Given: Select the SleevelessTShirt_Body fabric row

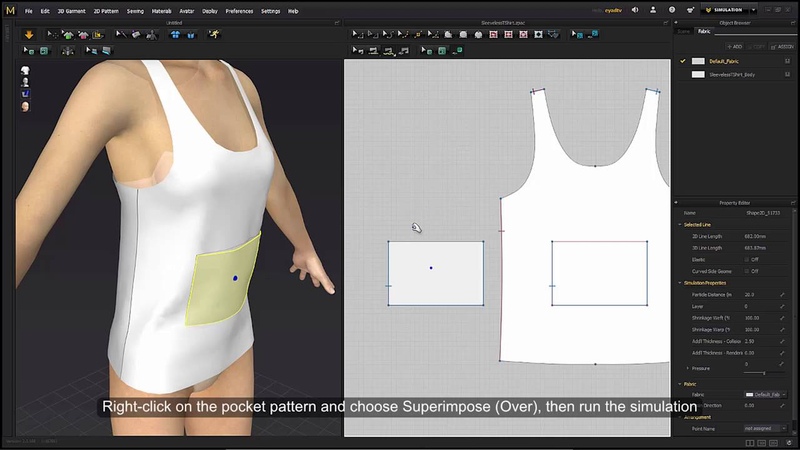Looking at the screenshot, I should [735, 74].
